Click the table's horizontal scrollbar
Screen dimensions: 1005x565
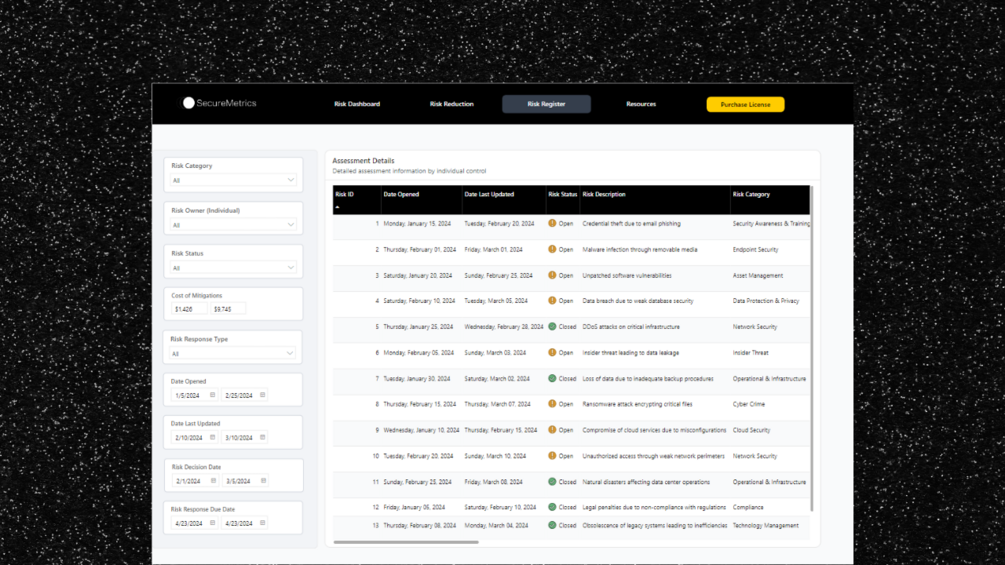(x=406, y=542)
